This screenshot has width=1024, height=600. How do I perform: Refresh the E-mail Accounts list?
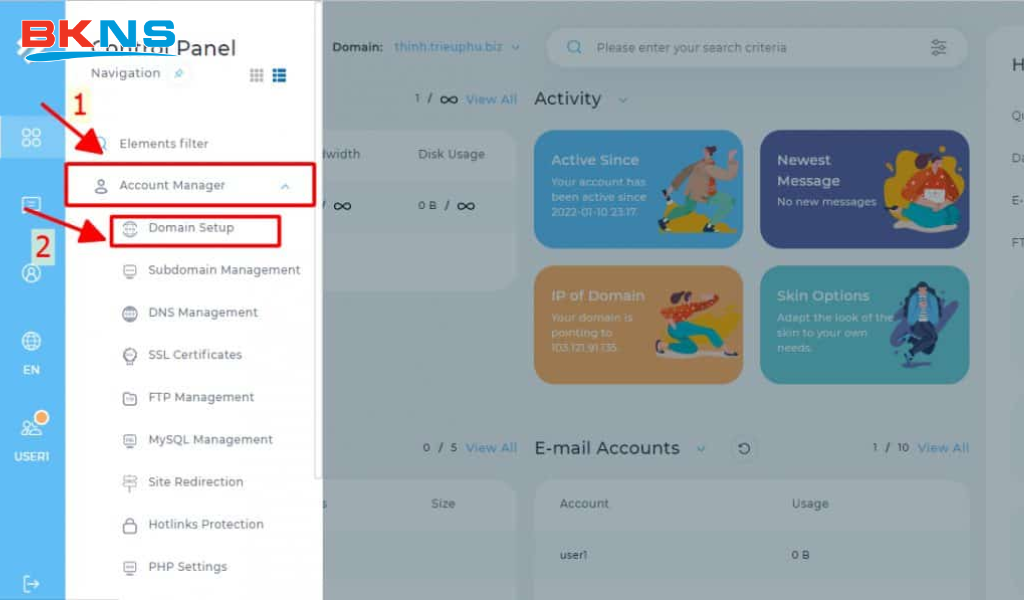pos(744,449)
